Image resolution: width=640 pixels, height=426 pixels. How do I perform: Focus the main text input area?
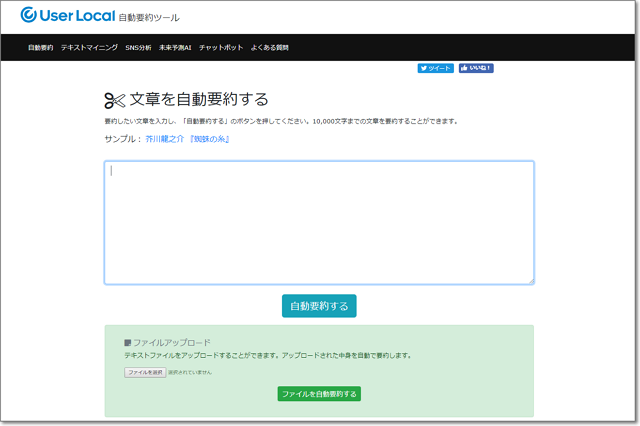(x=319, y=222)
